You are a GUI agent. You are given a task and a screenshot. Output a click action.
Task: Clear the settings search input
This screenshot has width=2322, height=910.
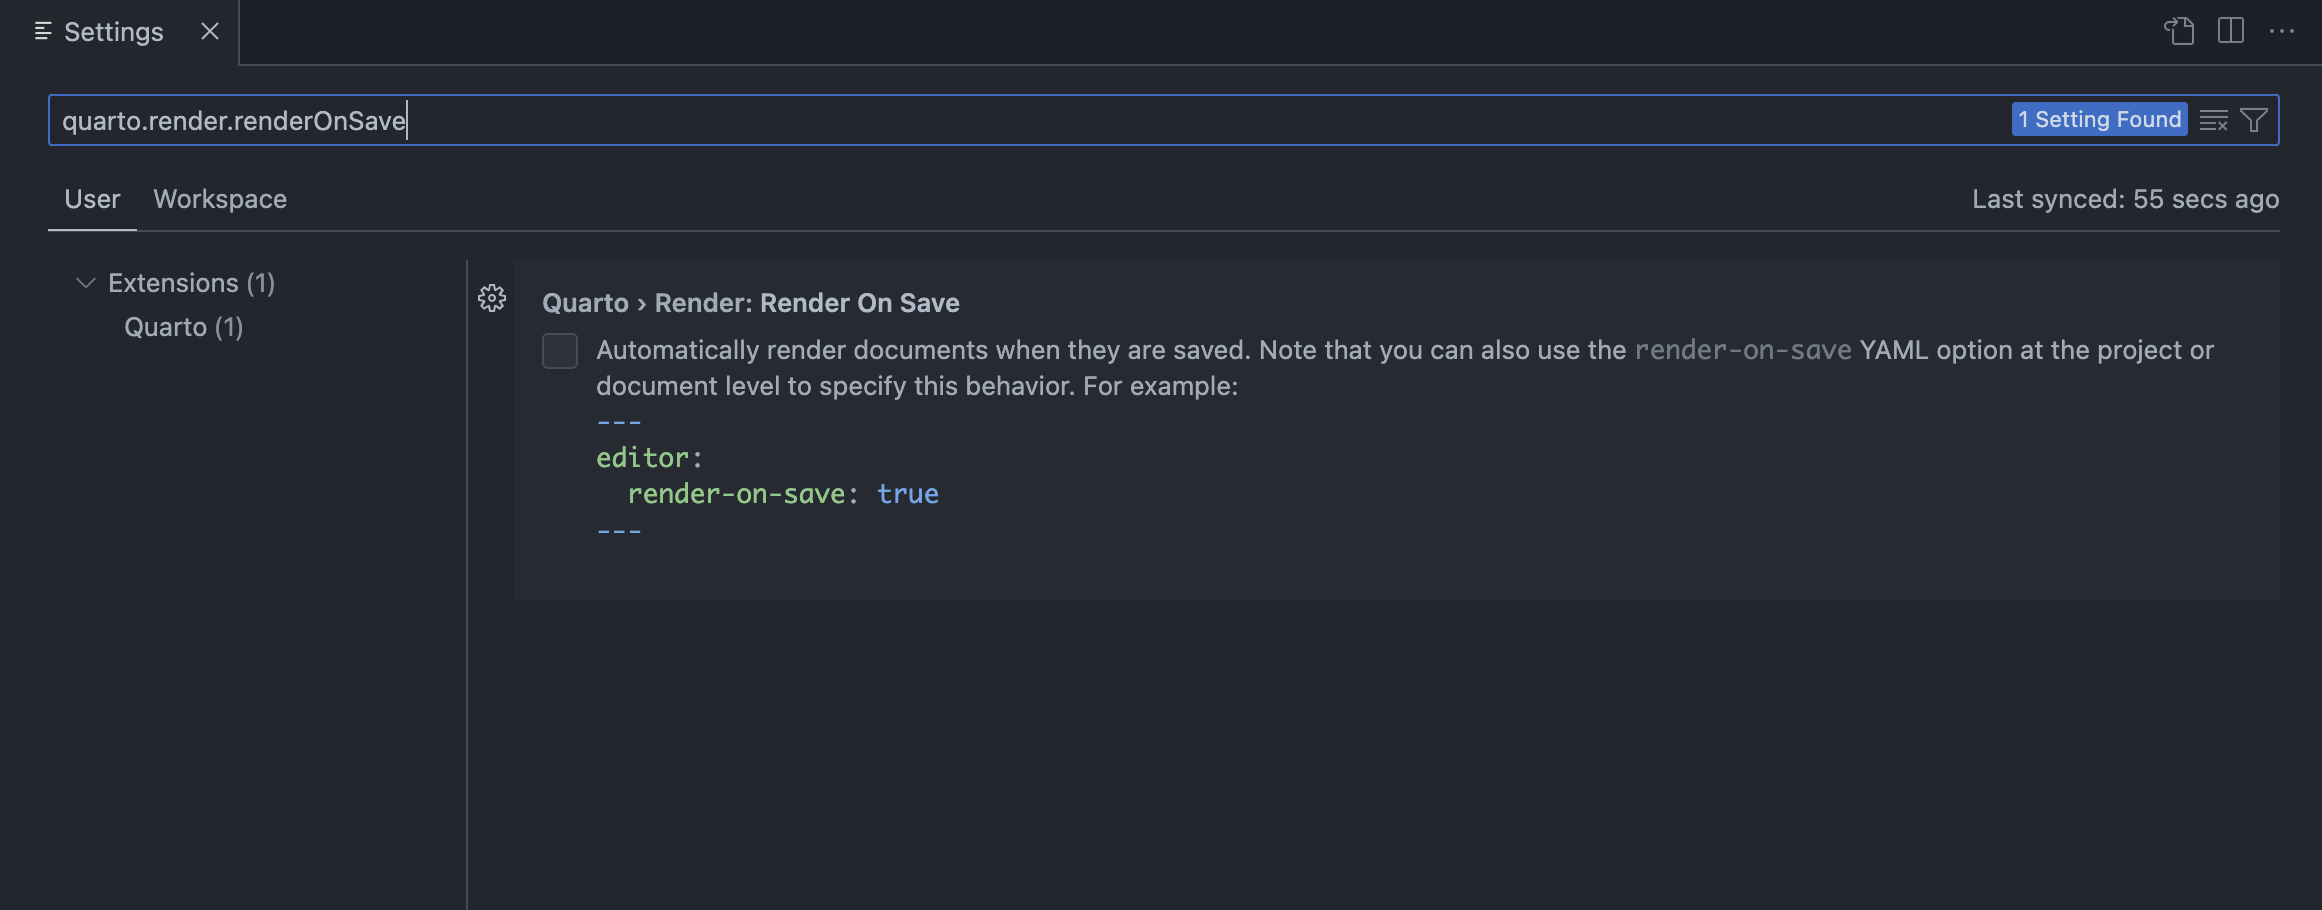coord(2214,120)
